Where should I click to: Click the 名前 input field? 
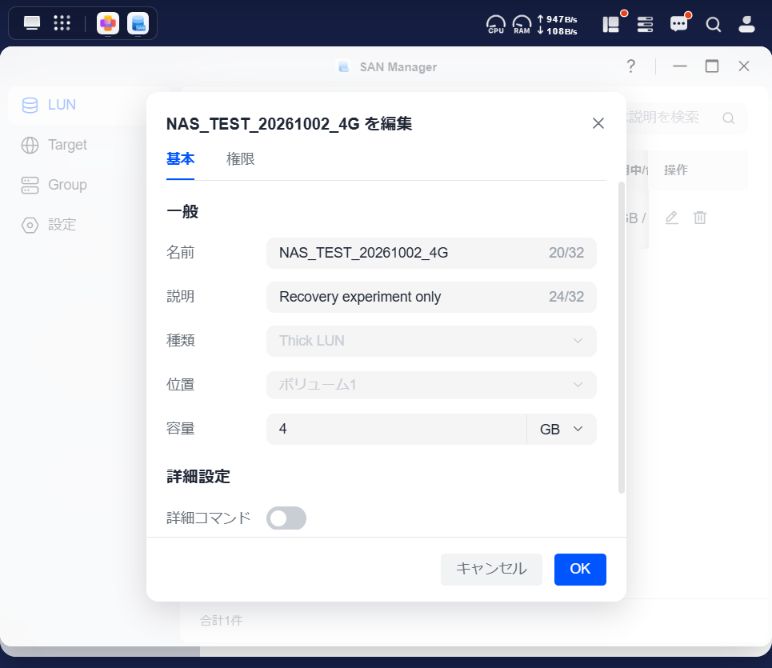point(431,253)
